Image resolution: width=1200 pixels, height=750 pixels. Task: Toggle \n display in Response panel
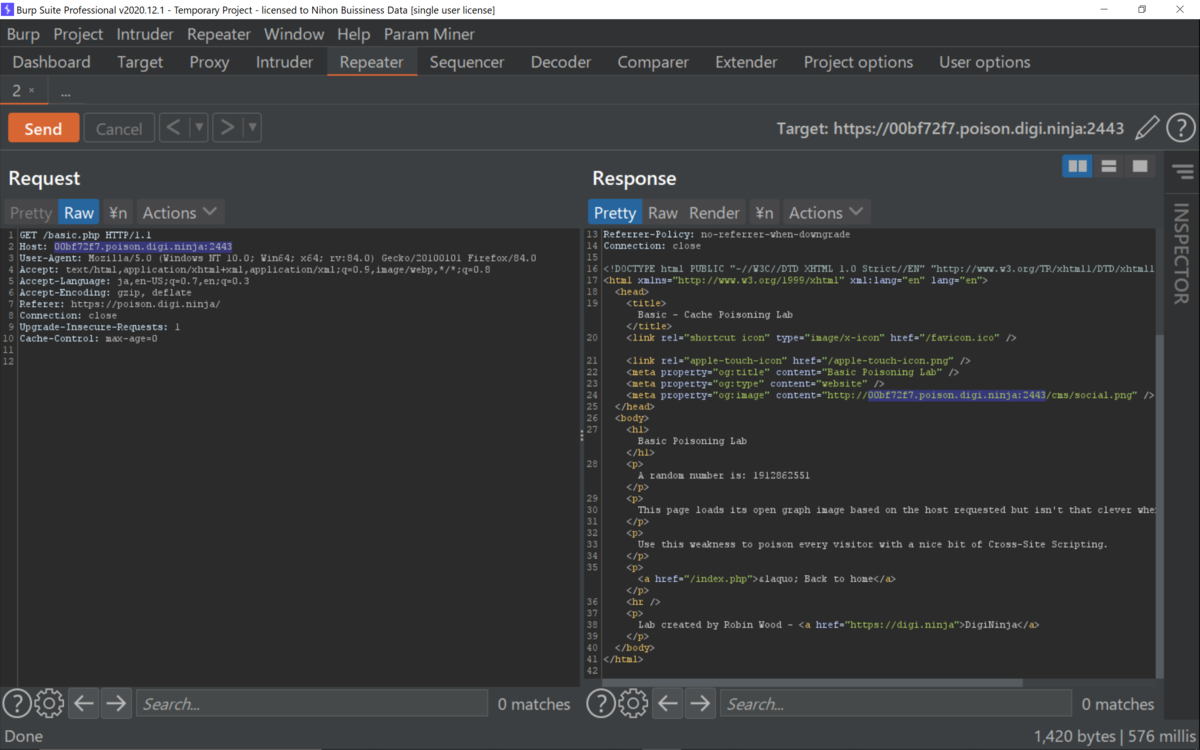pos(764,212)
